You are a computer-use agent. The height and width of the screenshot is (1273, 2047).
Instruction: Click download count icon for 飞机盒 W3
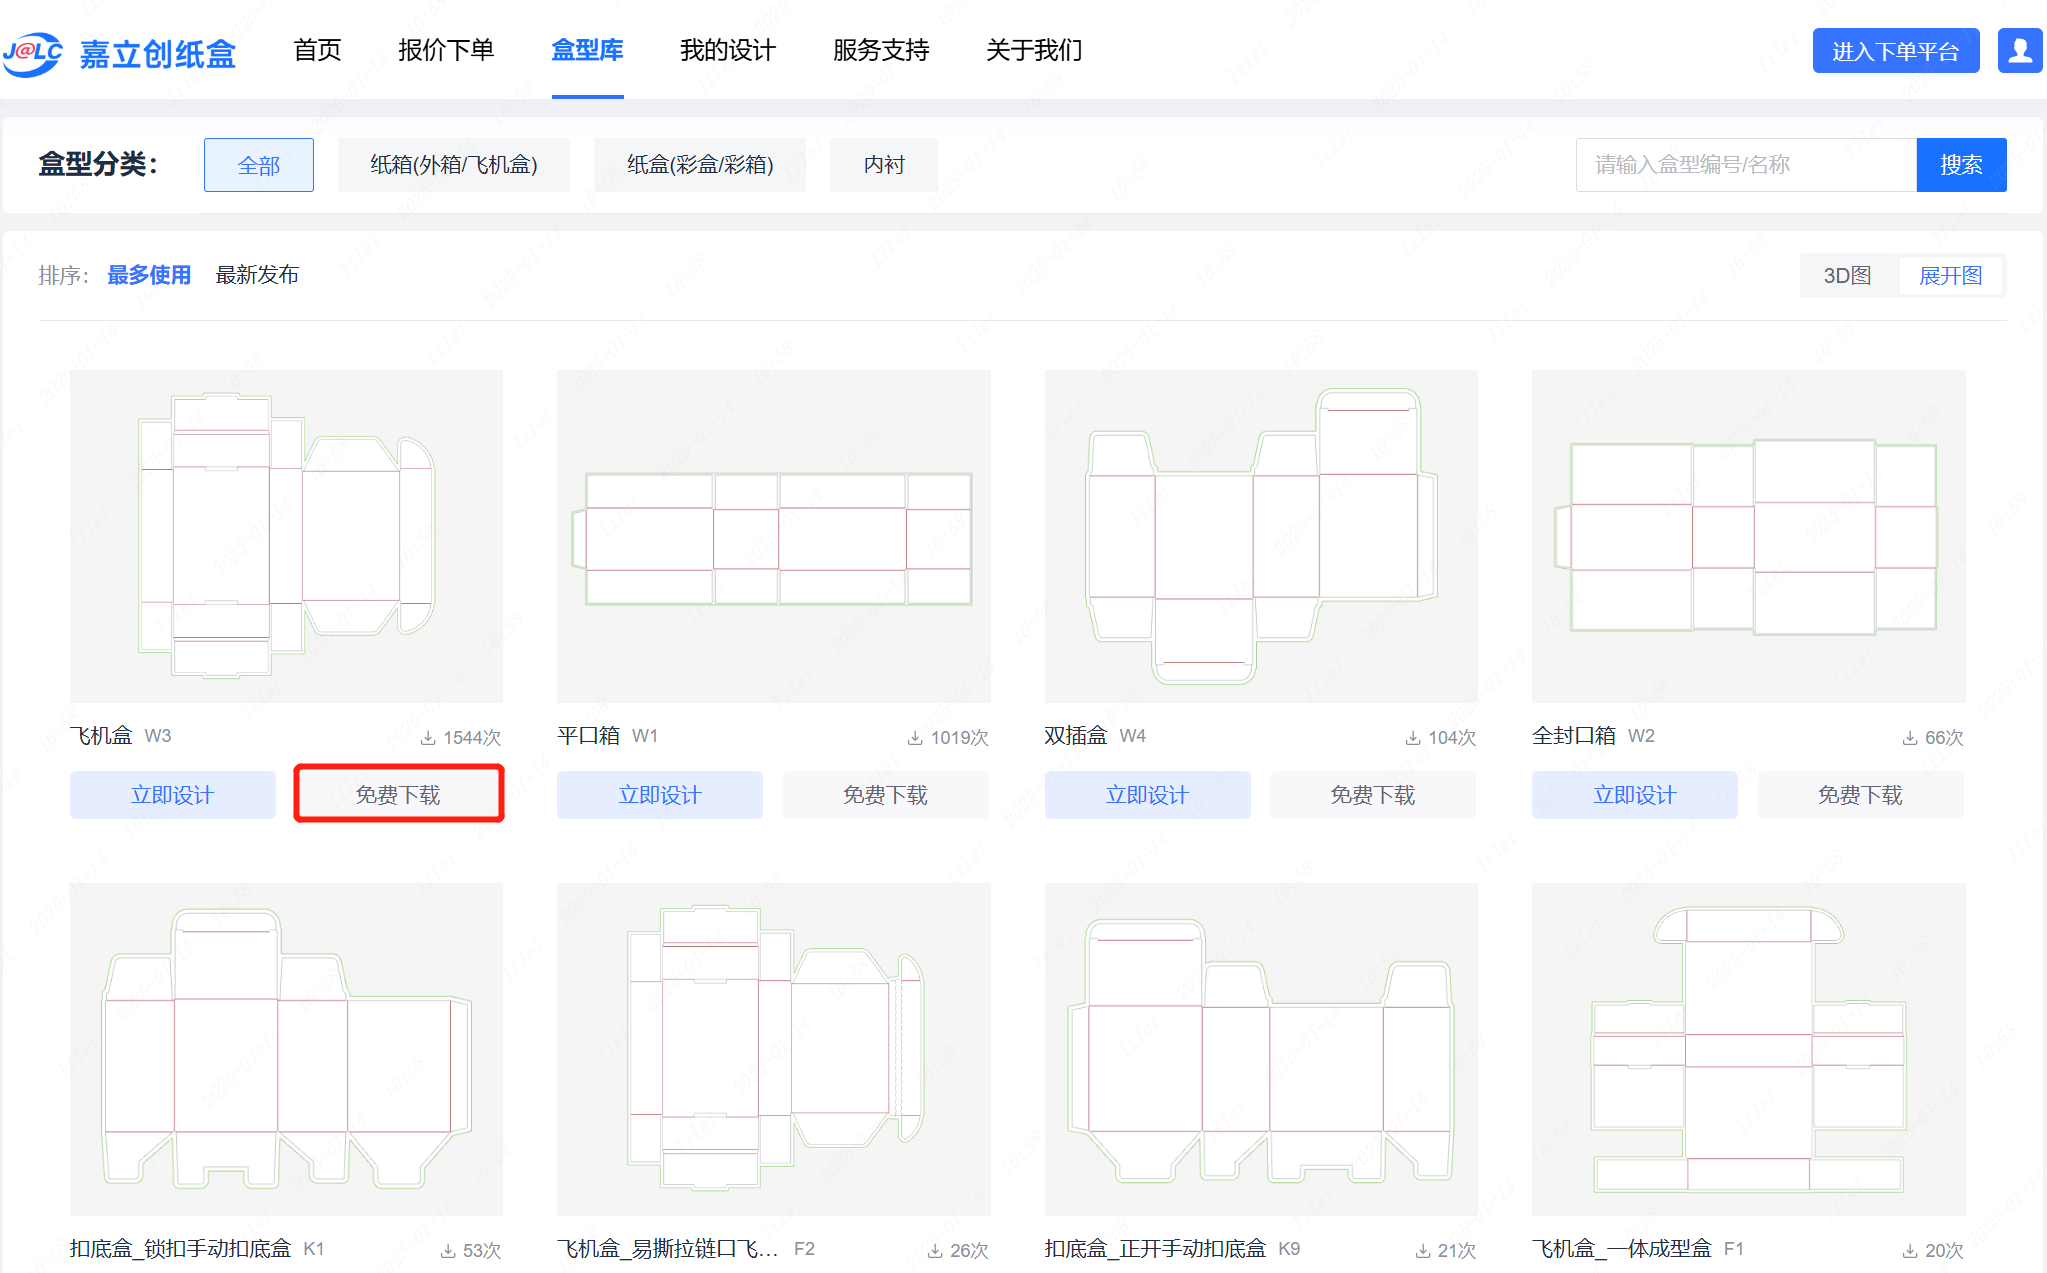(x=428, y=738)
